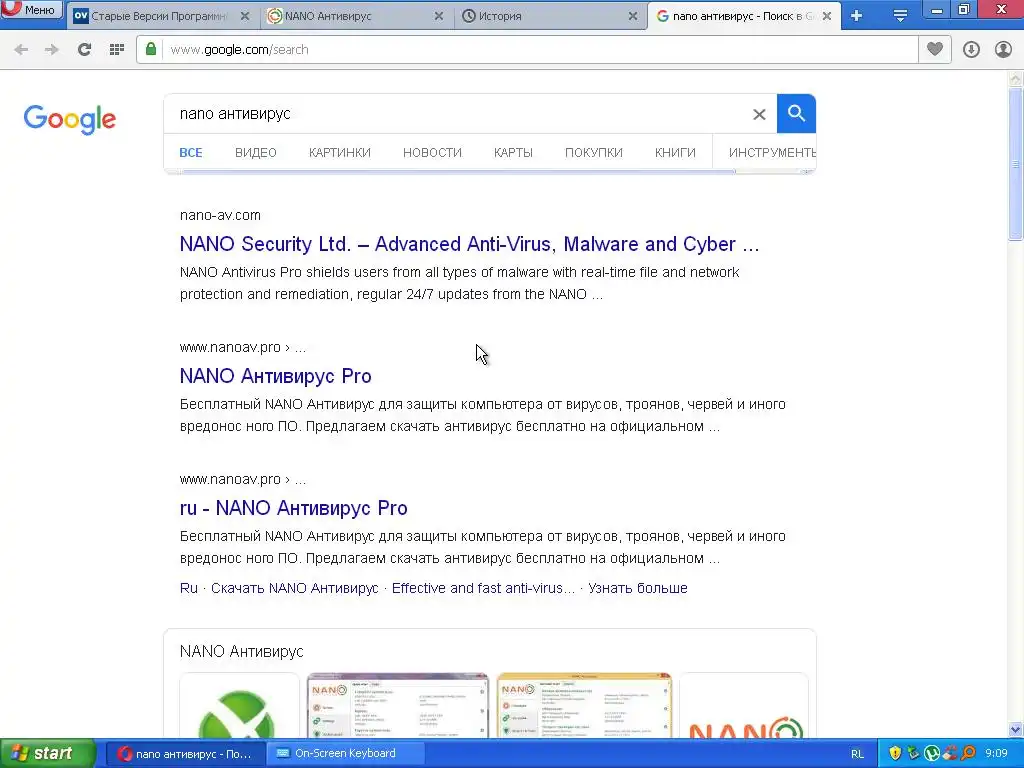Click Effective and fast anti-virus sitelink
The width and height of the screenshot is (1024, 768).
coord(483,588)
